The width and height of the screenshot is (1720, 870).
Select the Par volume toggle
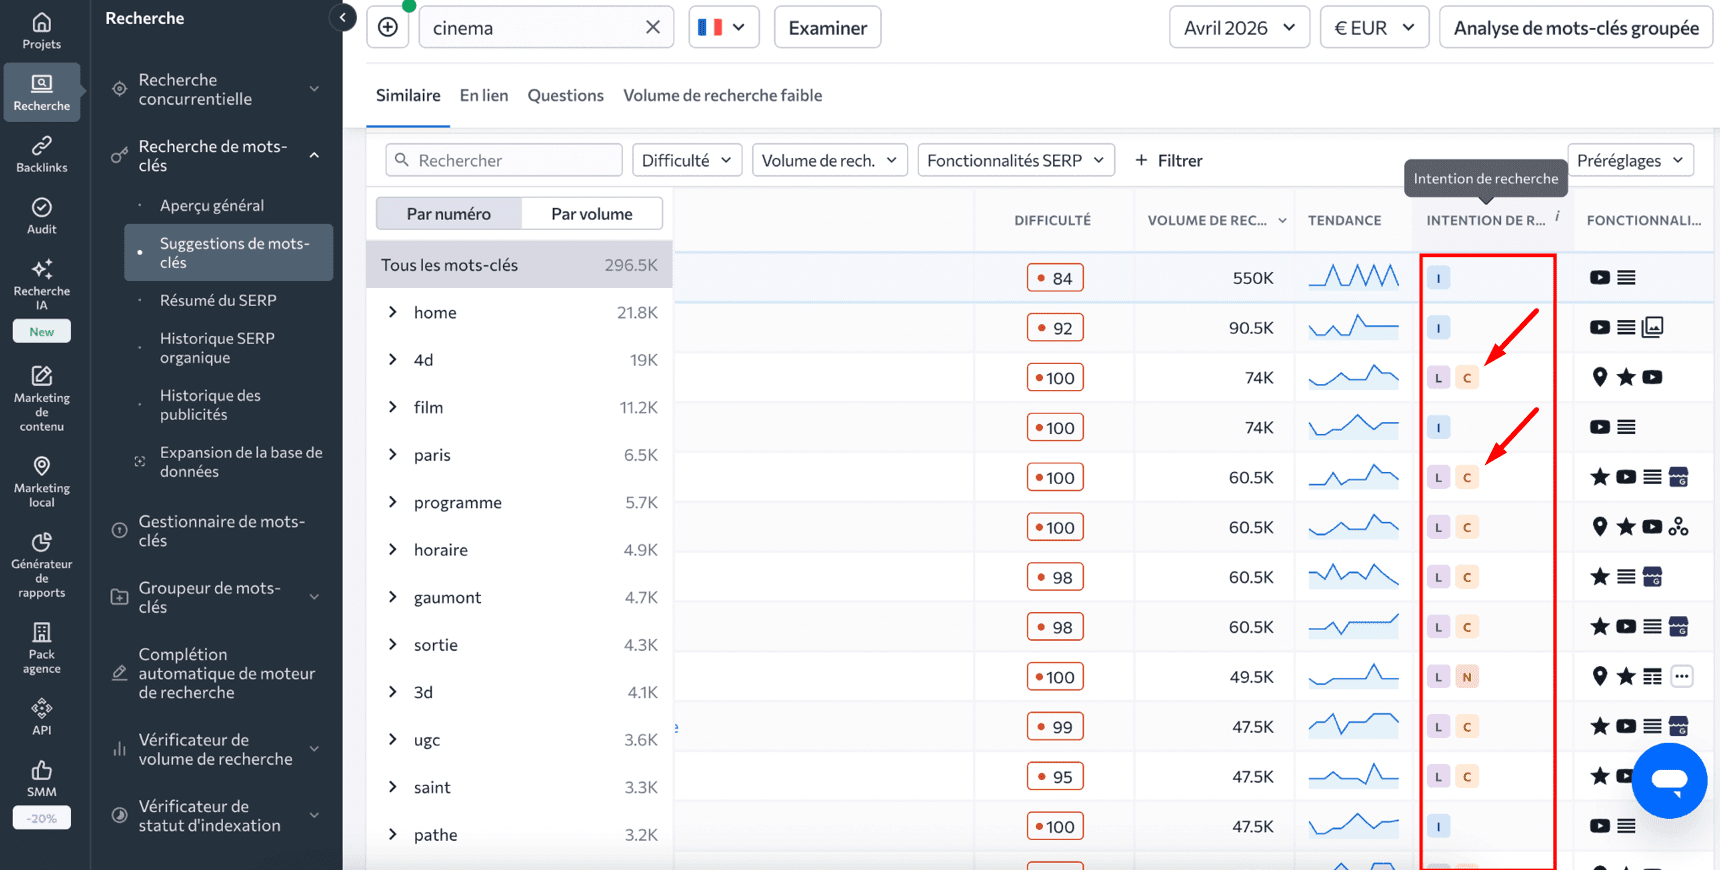591,213
